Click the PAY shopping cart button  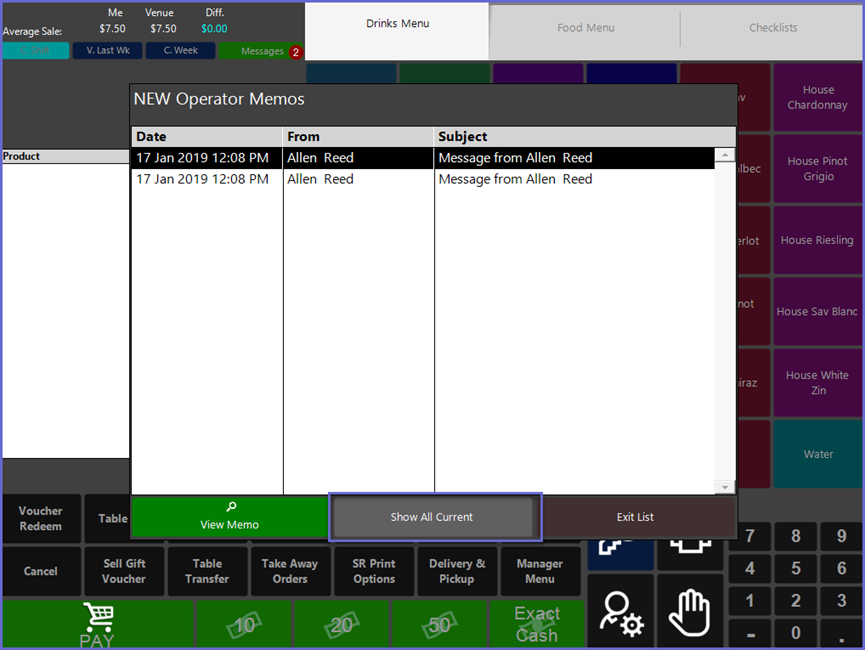97,624
